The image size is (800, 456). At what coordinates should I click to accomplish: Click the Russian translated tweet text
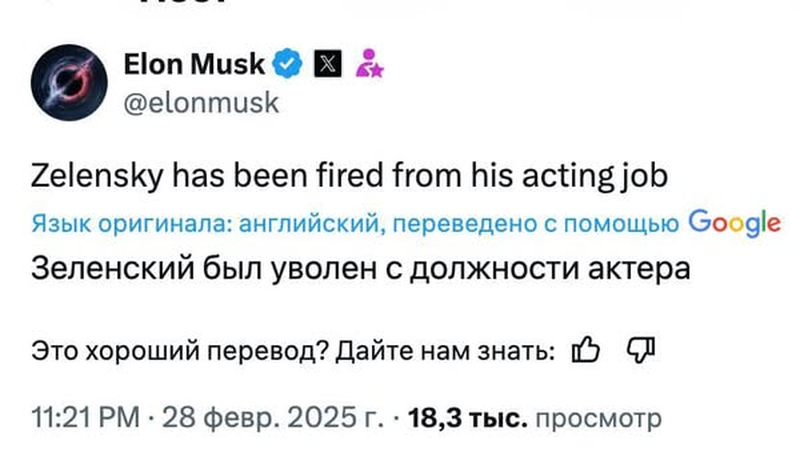pyautogui.click(x=363, y=269)
